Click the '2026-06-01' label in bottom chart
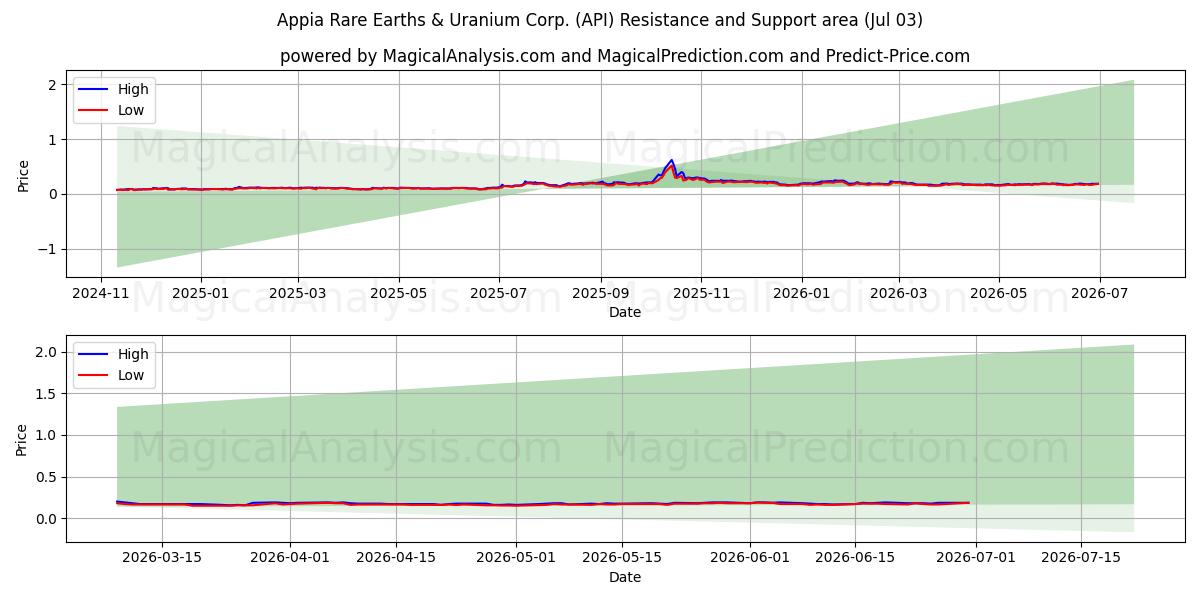This screenshot has height=600, width=1200. (749, 560)
